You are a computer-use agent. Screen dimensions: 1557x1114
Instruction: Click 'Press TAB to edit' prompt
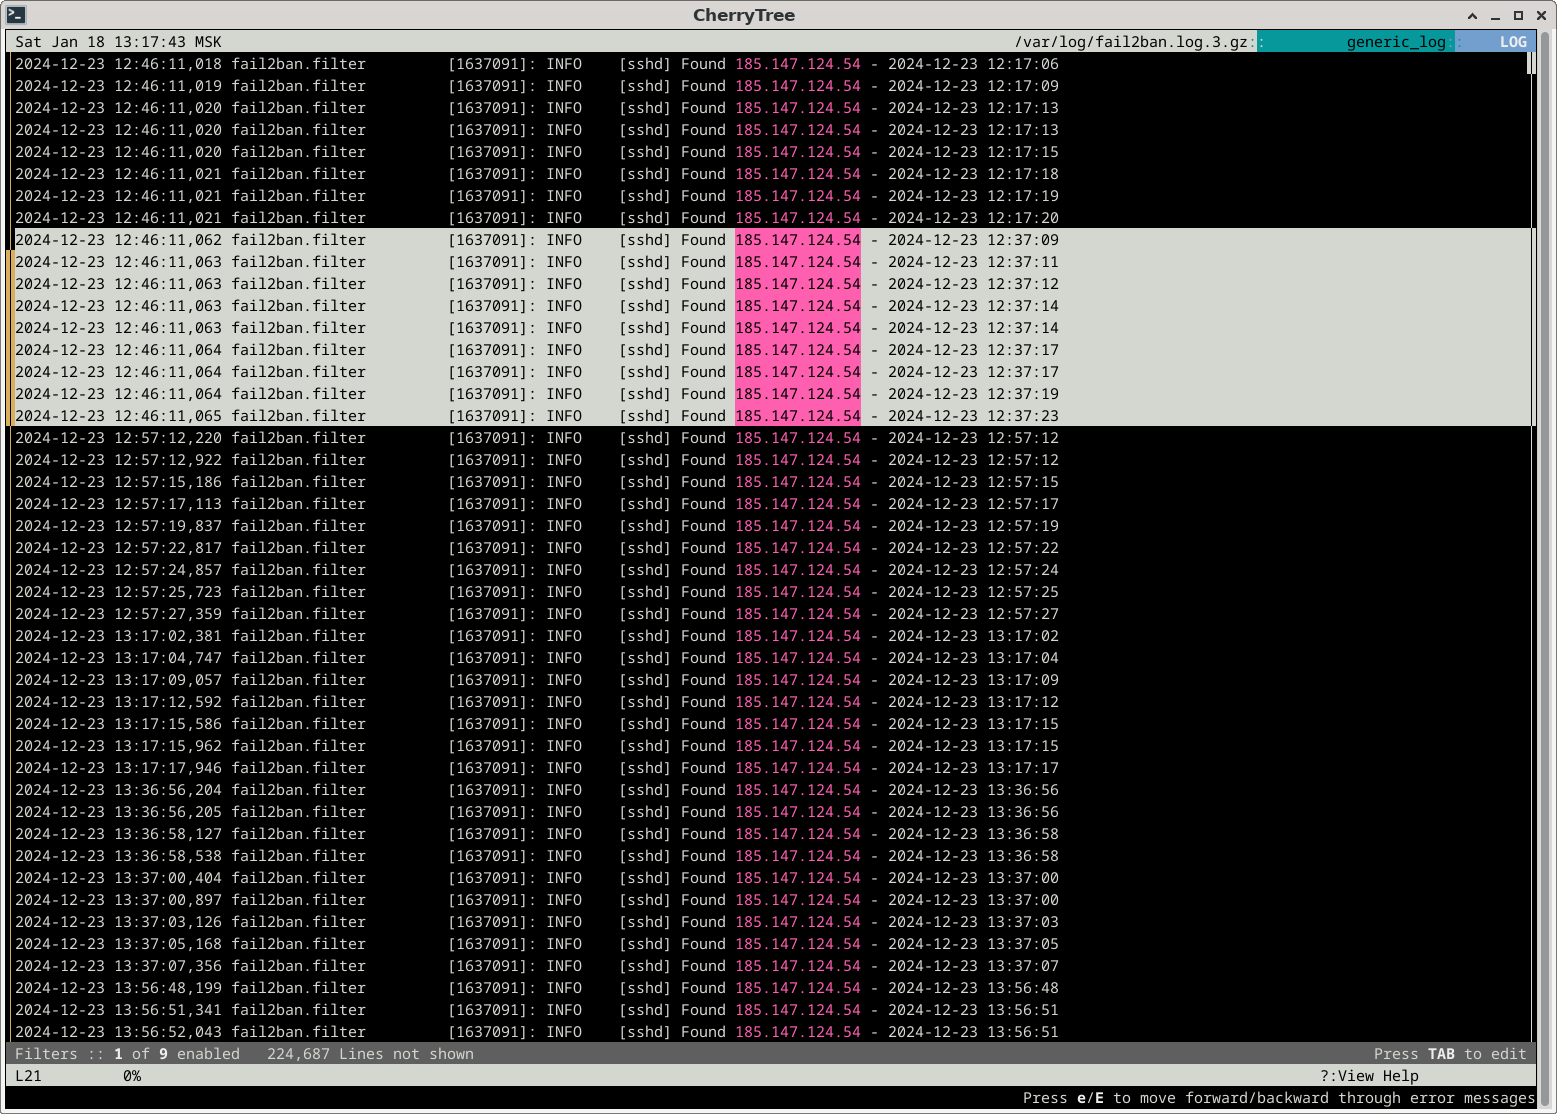coord(1449,1054)
